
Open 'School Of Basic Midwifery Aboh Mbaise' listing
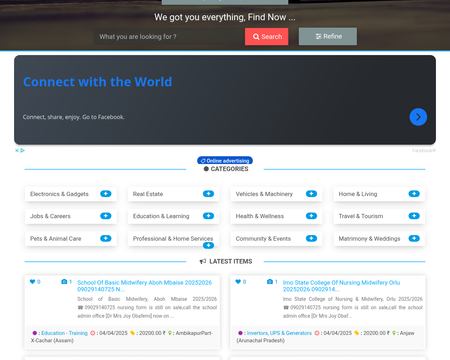pyautogui.click(x=144, y=286)
